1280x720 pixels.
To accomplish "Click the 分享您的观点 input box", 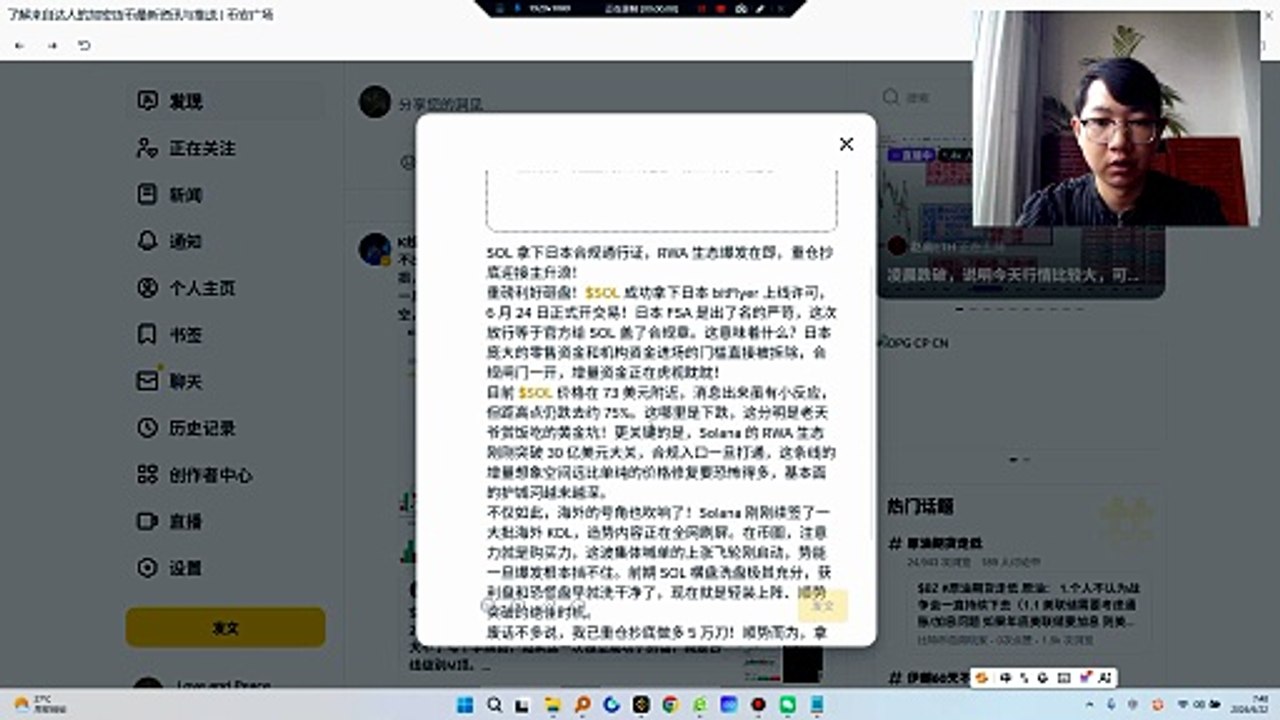I will [x=440, y=103].
